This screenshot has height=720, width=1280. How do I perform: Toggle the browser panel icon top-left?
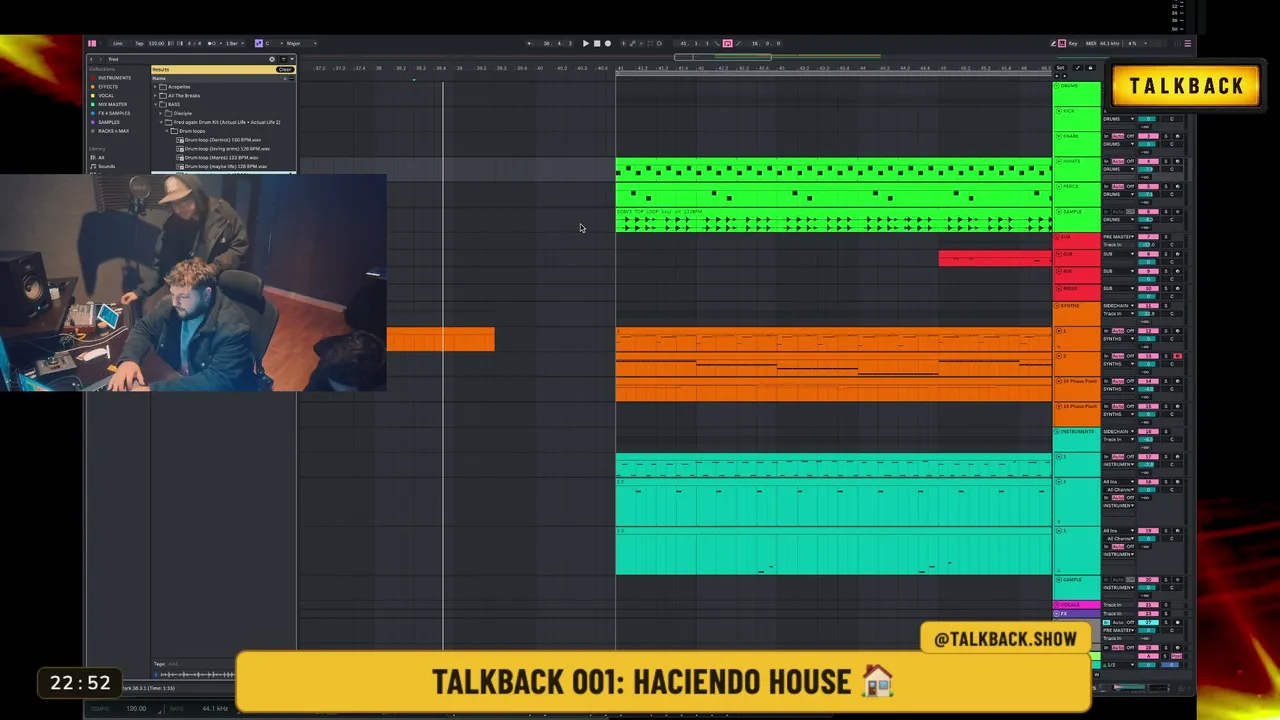pos(92,43)
